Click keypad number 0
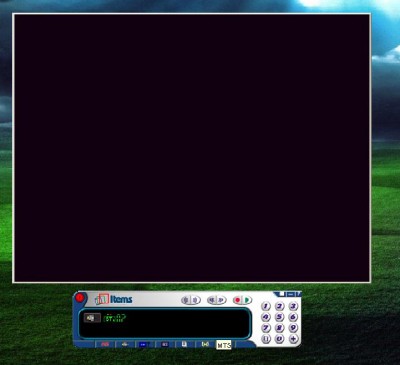This screenshot has height=365, width=400. (x=279, y=339)
